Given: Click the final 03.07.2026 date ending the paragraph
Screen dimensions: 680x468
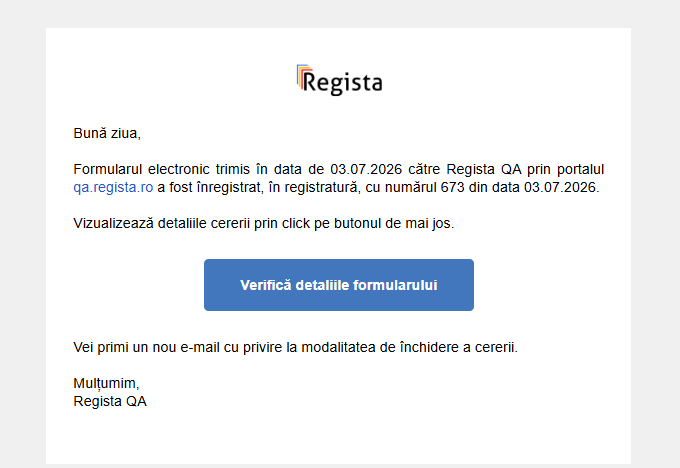Looking at the screenshot, I should (x=560, y=187).
